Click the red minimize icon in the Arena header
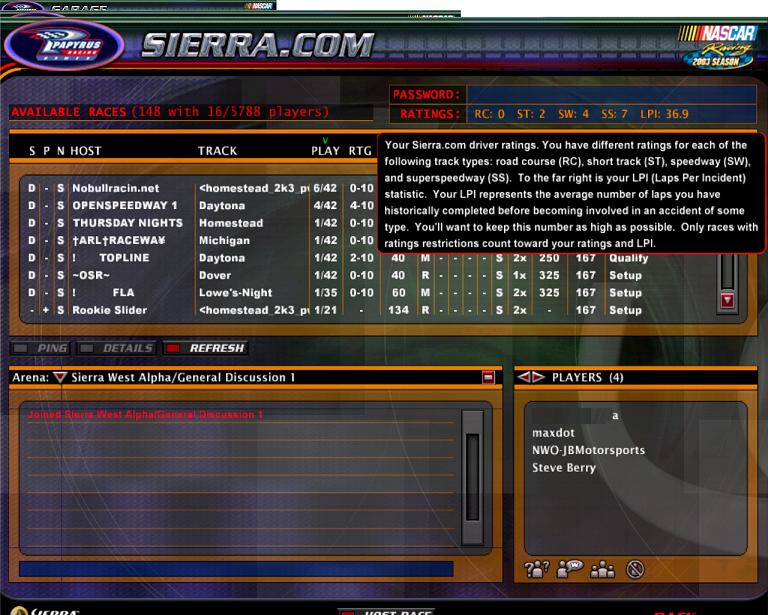Viewport: 768px width, 615px height. [x=488, y=377]
